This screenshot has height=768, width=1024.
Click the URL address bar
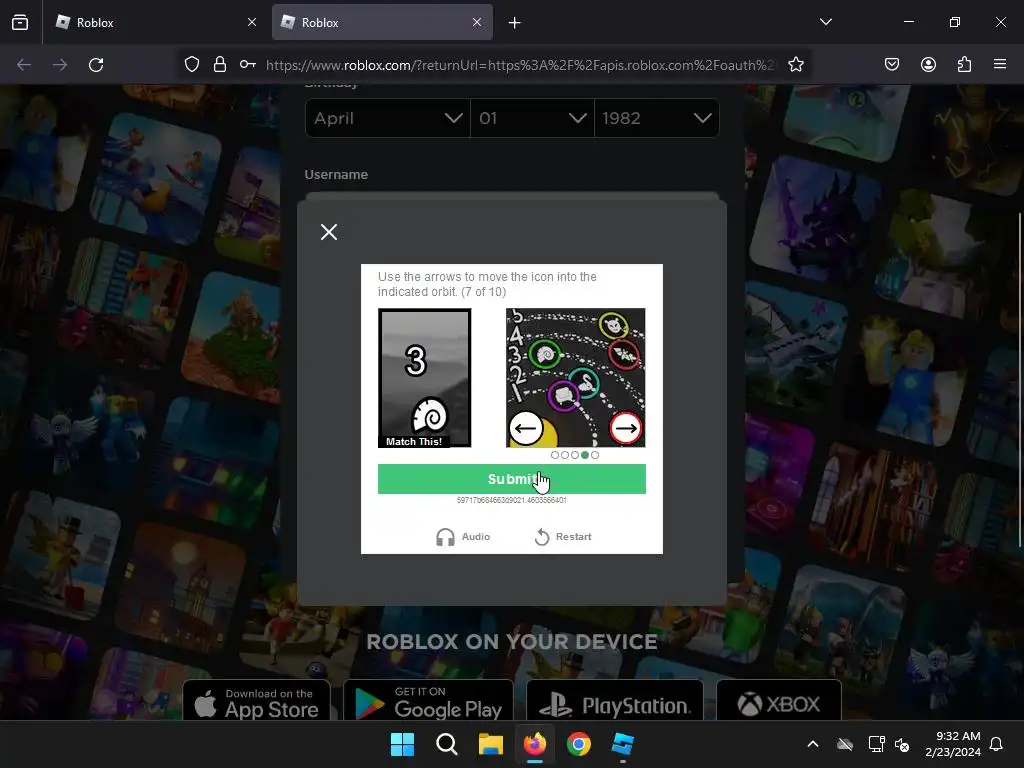pyautogui.click(x=520, y=65)
